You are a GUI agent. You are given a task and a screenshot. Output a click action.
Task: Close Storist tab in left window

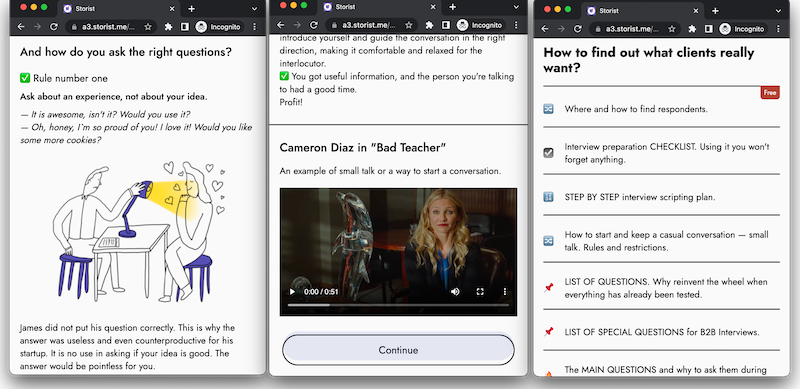pyautogui.click(x=172, y=9)
